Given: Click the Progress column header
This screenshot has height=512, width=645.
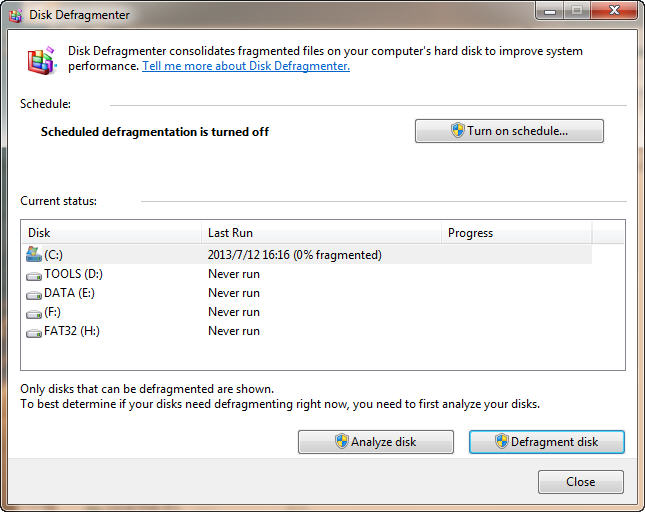Looking at the screenshot, I should pos(517,233).
